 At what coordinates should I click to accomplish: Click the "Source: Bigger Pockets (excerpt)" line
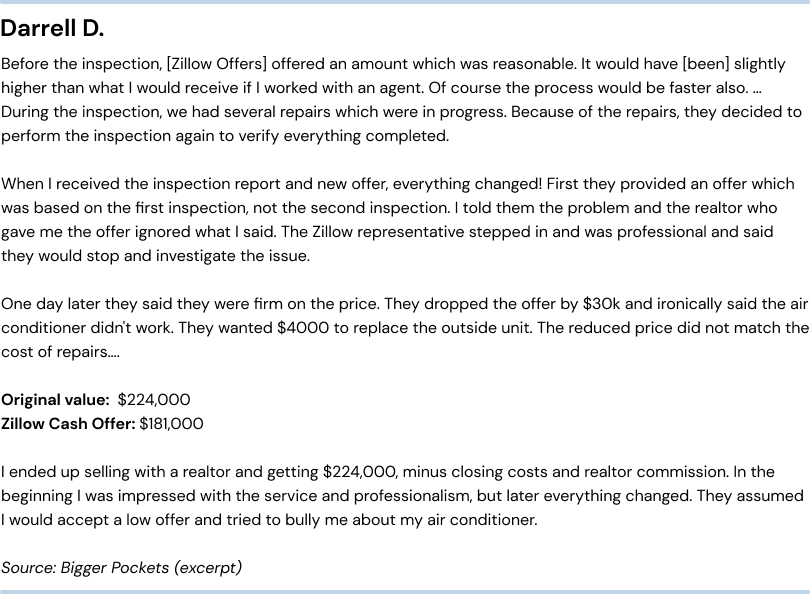point(121,568)
